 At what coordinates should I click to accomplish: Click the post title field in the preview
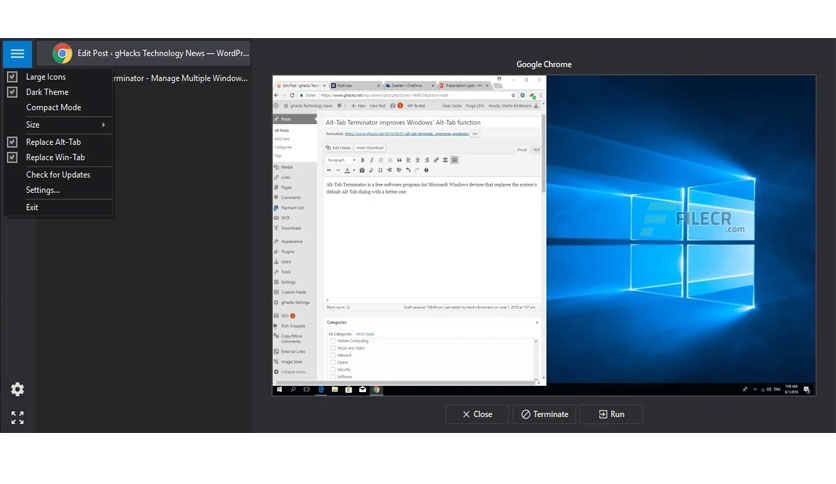coord(431,123)
